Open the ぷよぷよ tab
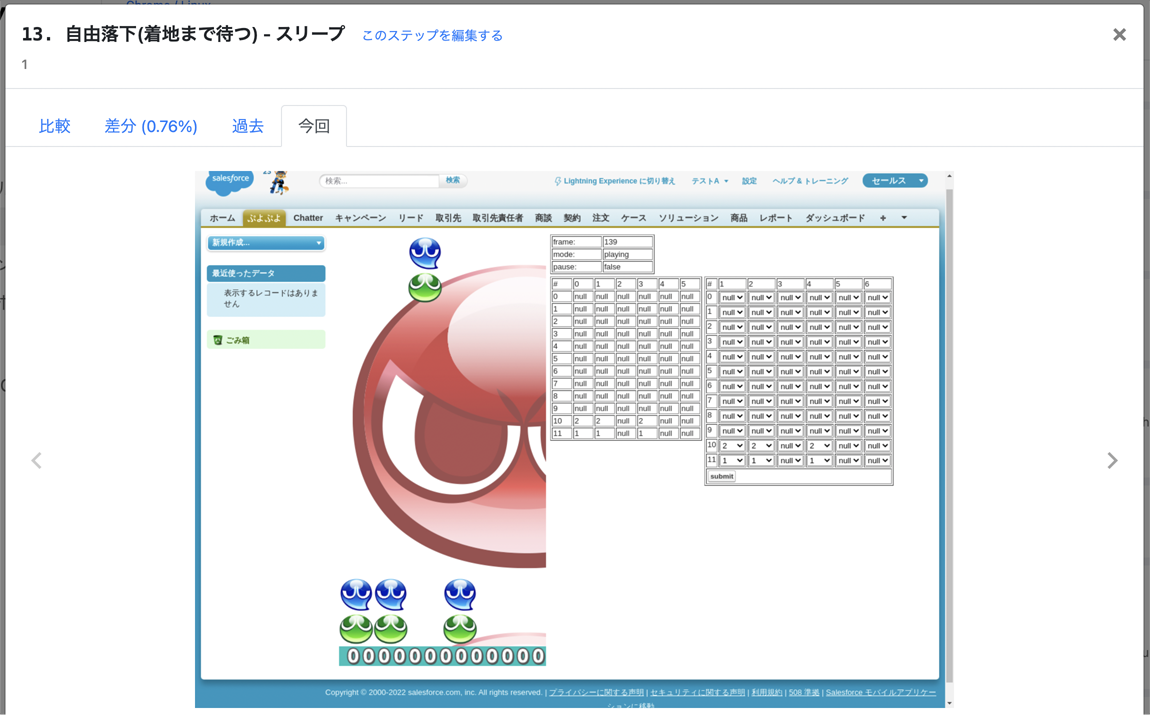Image resolution: width=1150 pixels, height=715 pixels. click(x=264, y=218)
